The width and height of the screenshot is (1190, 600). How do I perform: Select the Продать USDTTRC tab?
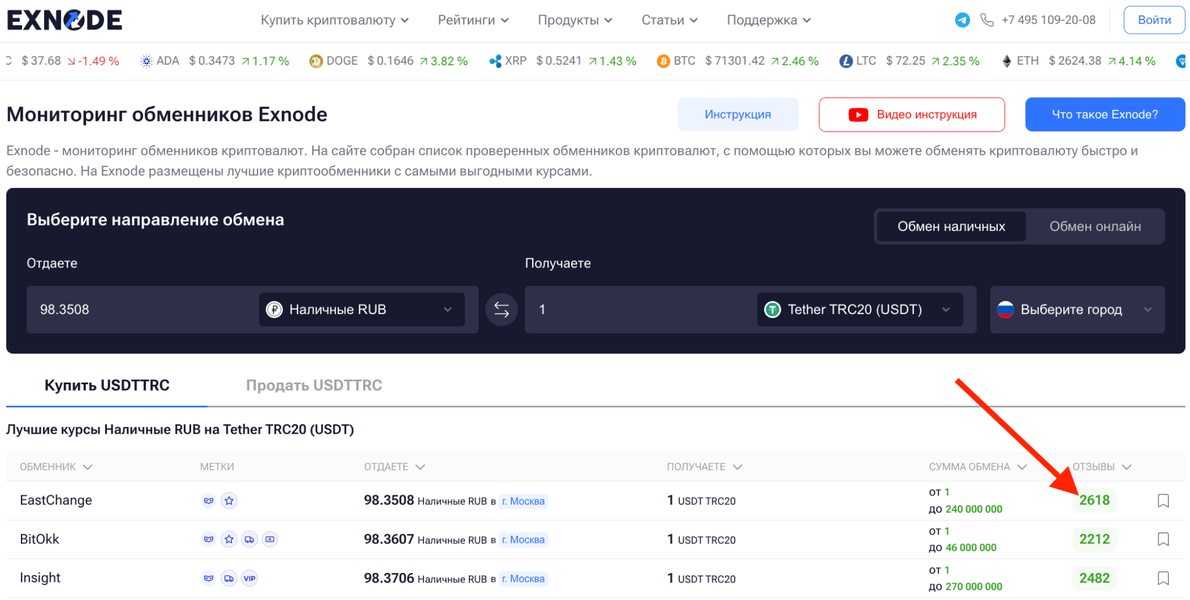[x=313, y=385]
